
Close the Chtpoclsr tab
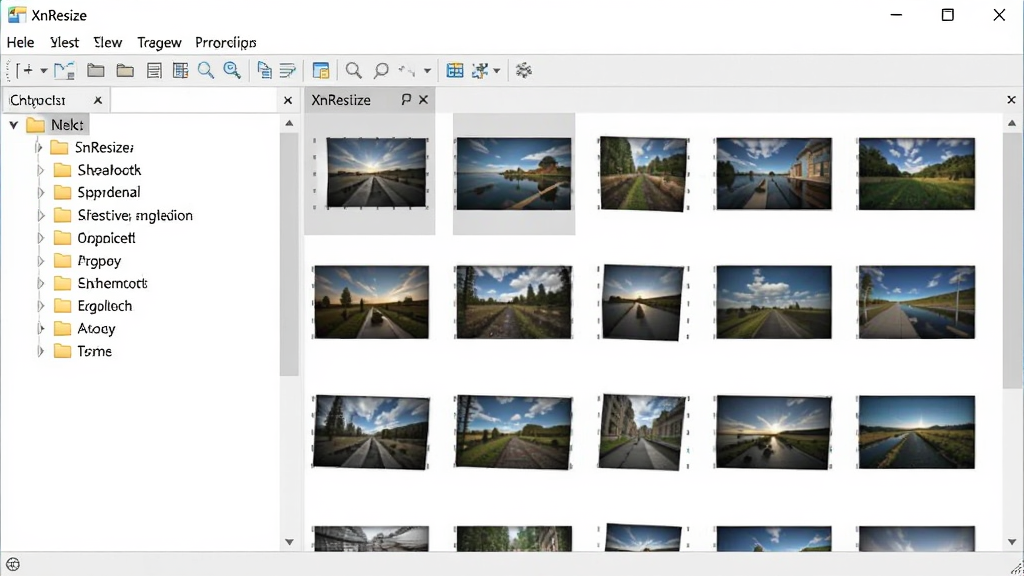(x=98, y=100)
